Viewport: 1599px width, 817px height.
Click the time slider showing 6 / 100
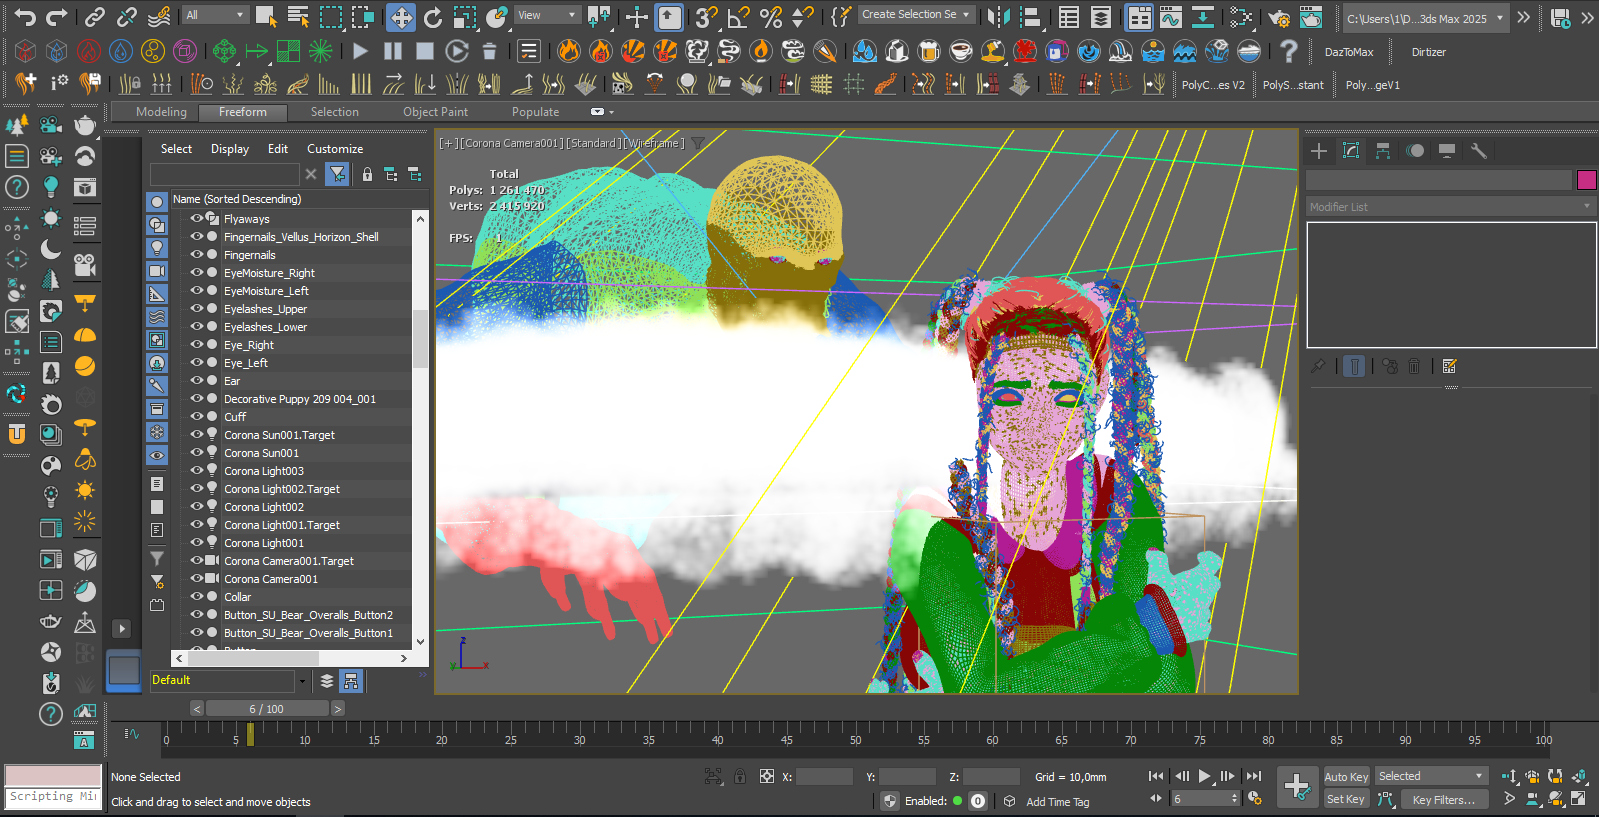[x=266, y=709]
